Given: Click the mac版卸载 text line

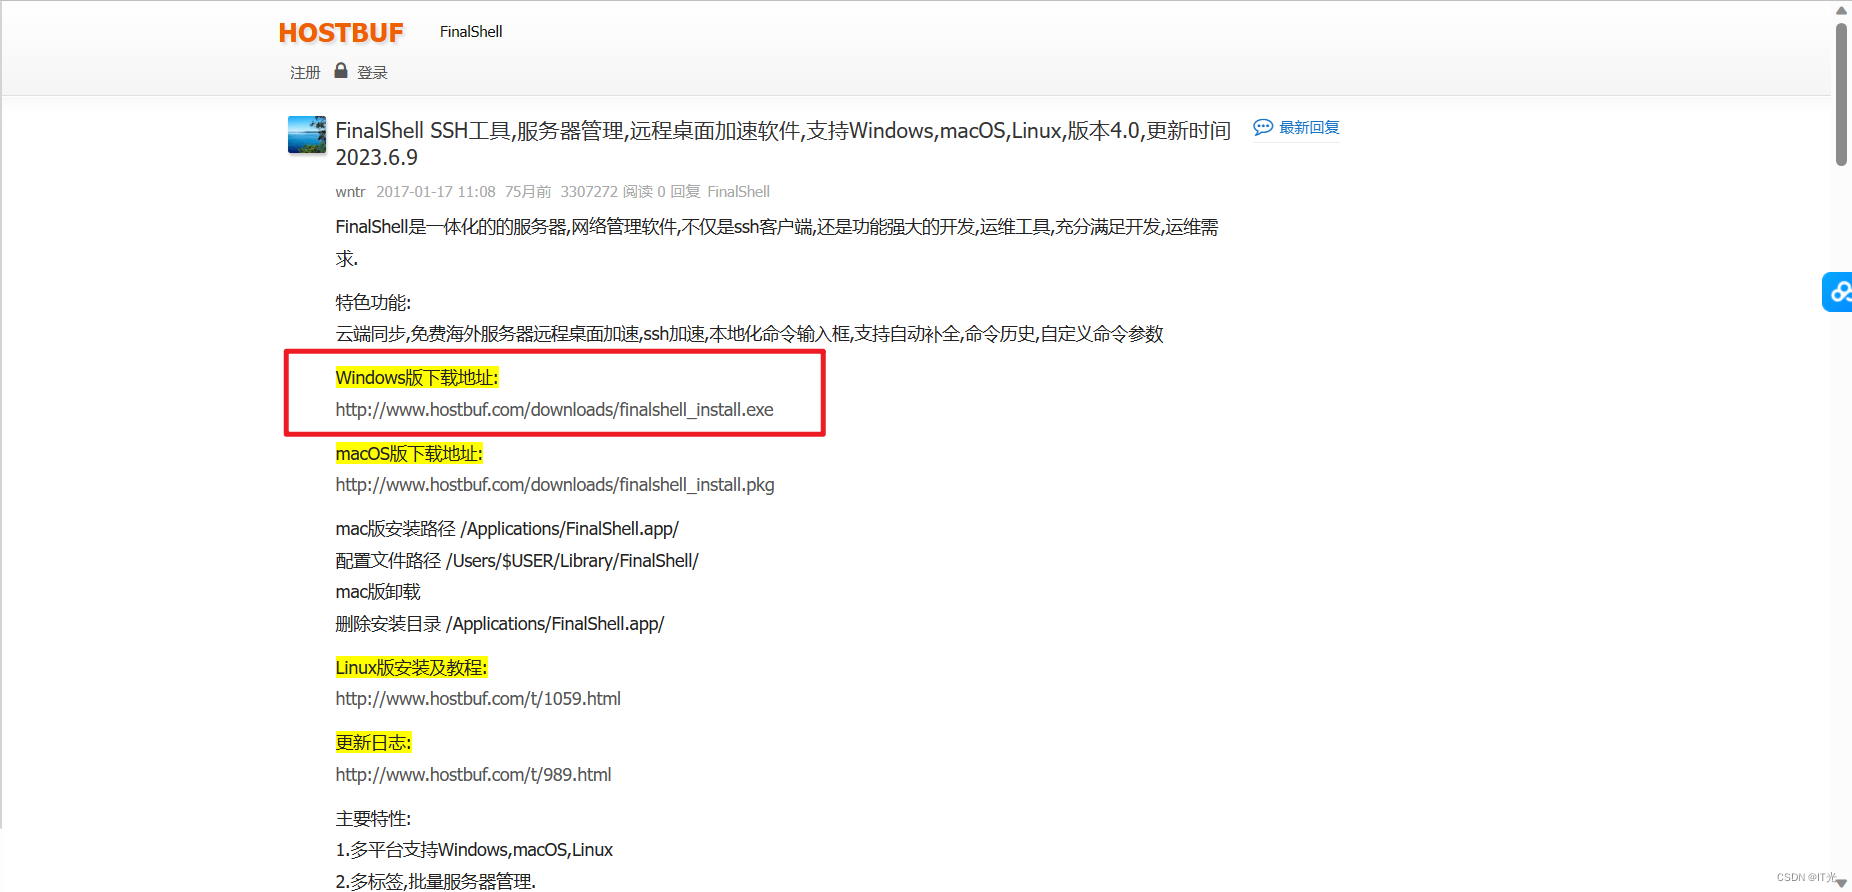Looking at the screenshot, I should point(378,592).
